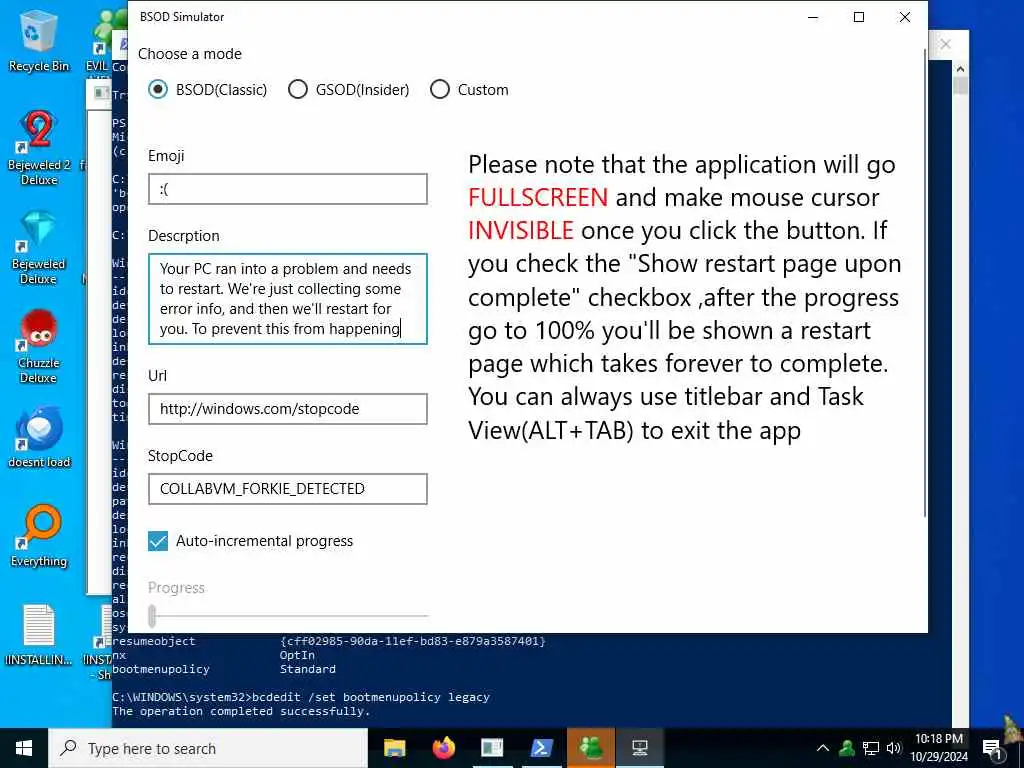Image resolution: width=1024 pixels, height=768 pixels.
Task: Open the taskbar clock and date
Action: tap(939, 748)
